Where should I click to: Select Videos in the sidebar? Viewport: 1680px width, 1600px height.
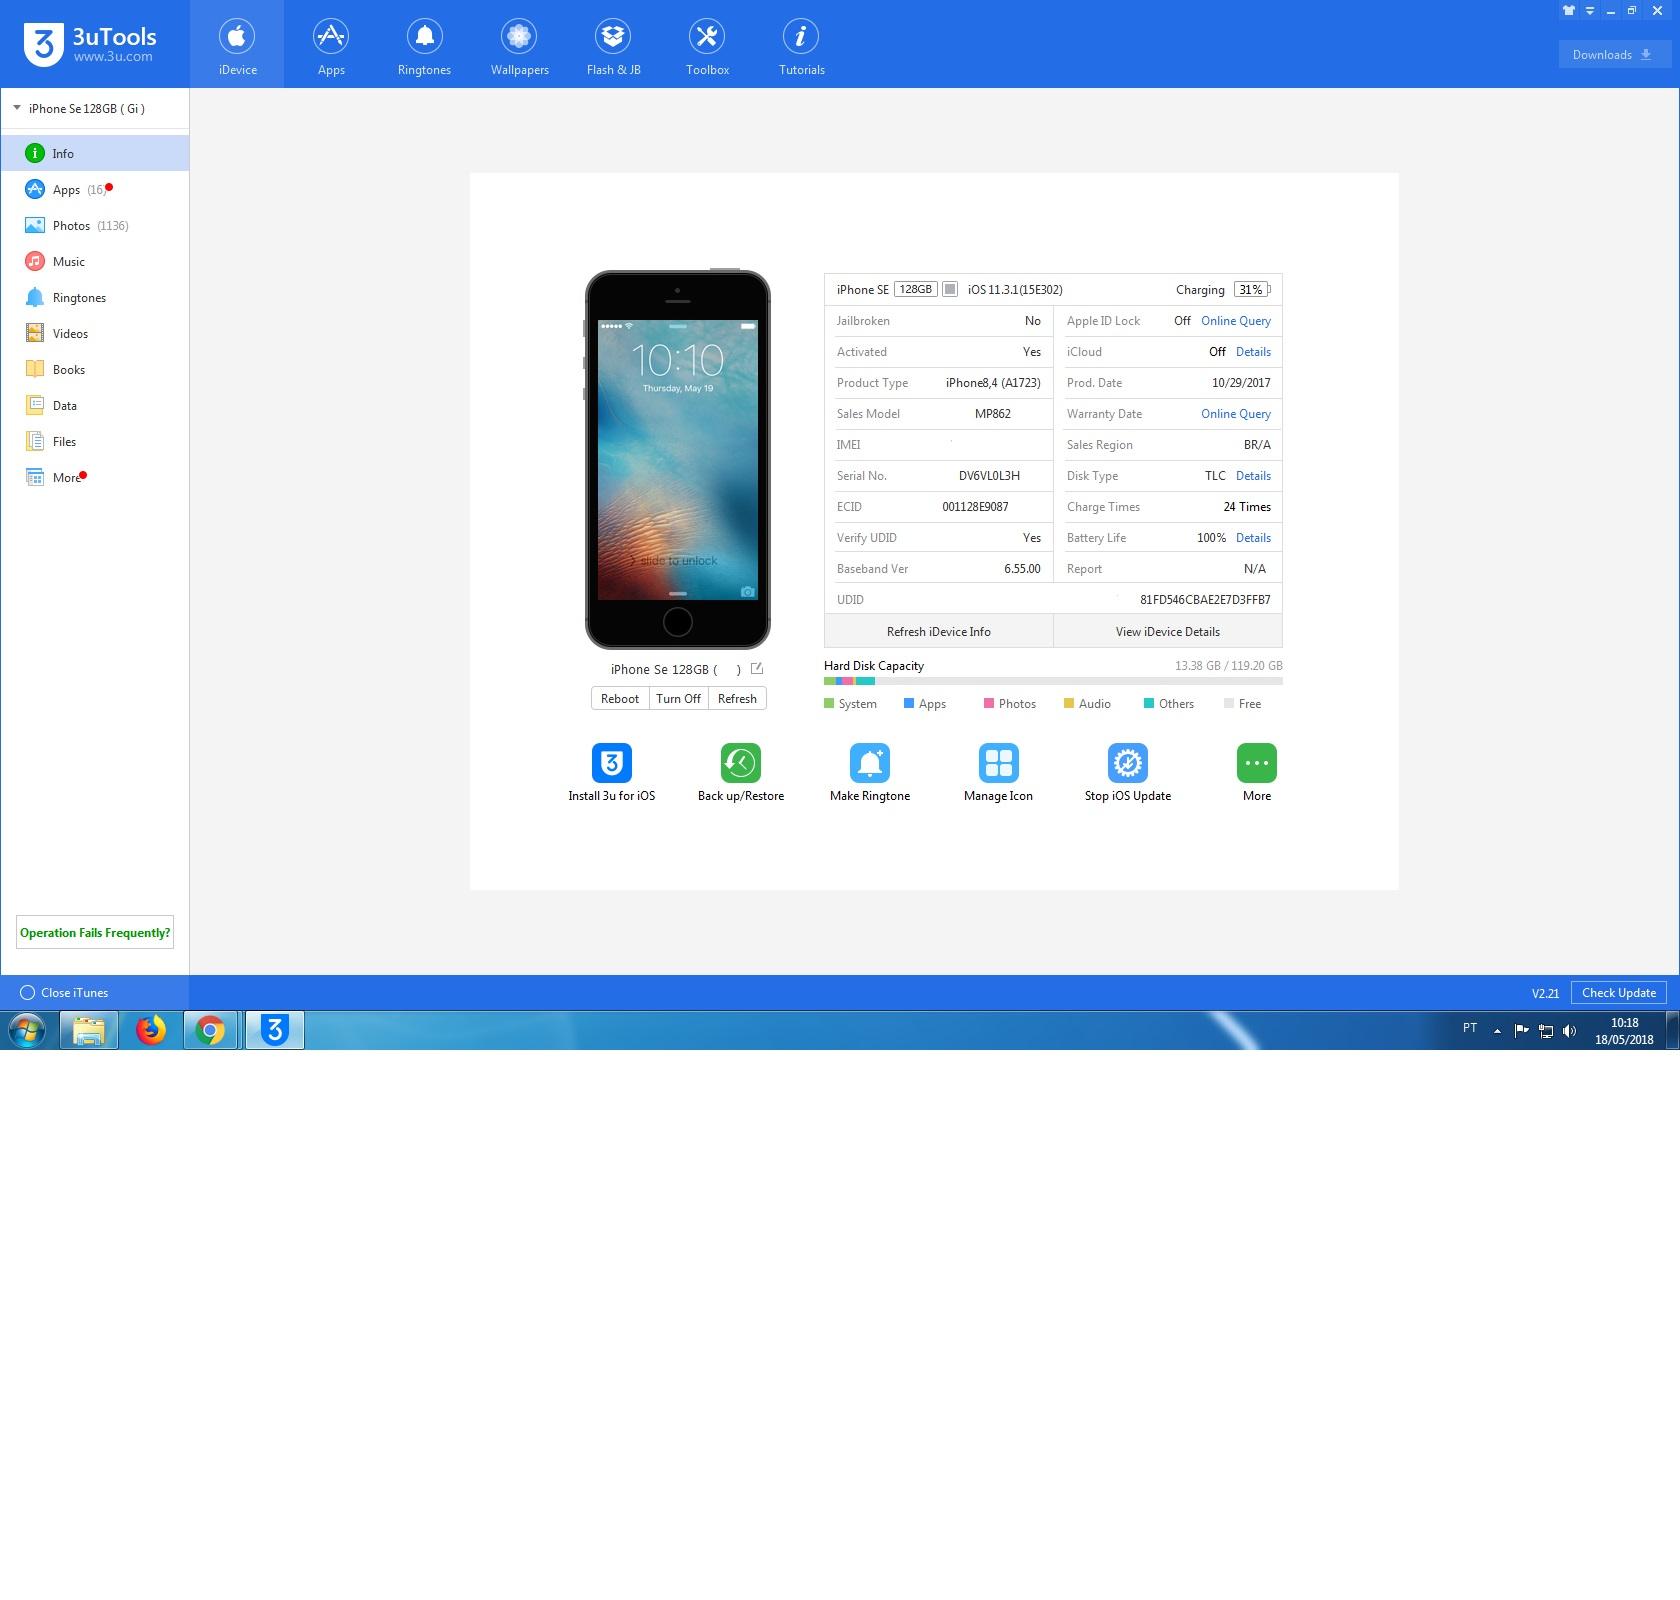pos(95,333)
